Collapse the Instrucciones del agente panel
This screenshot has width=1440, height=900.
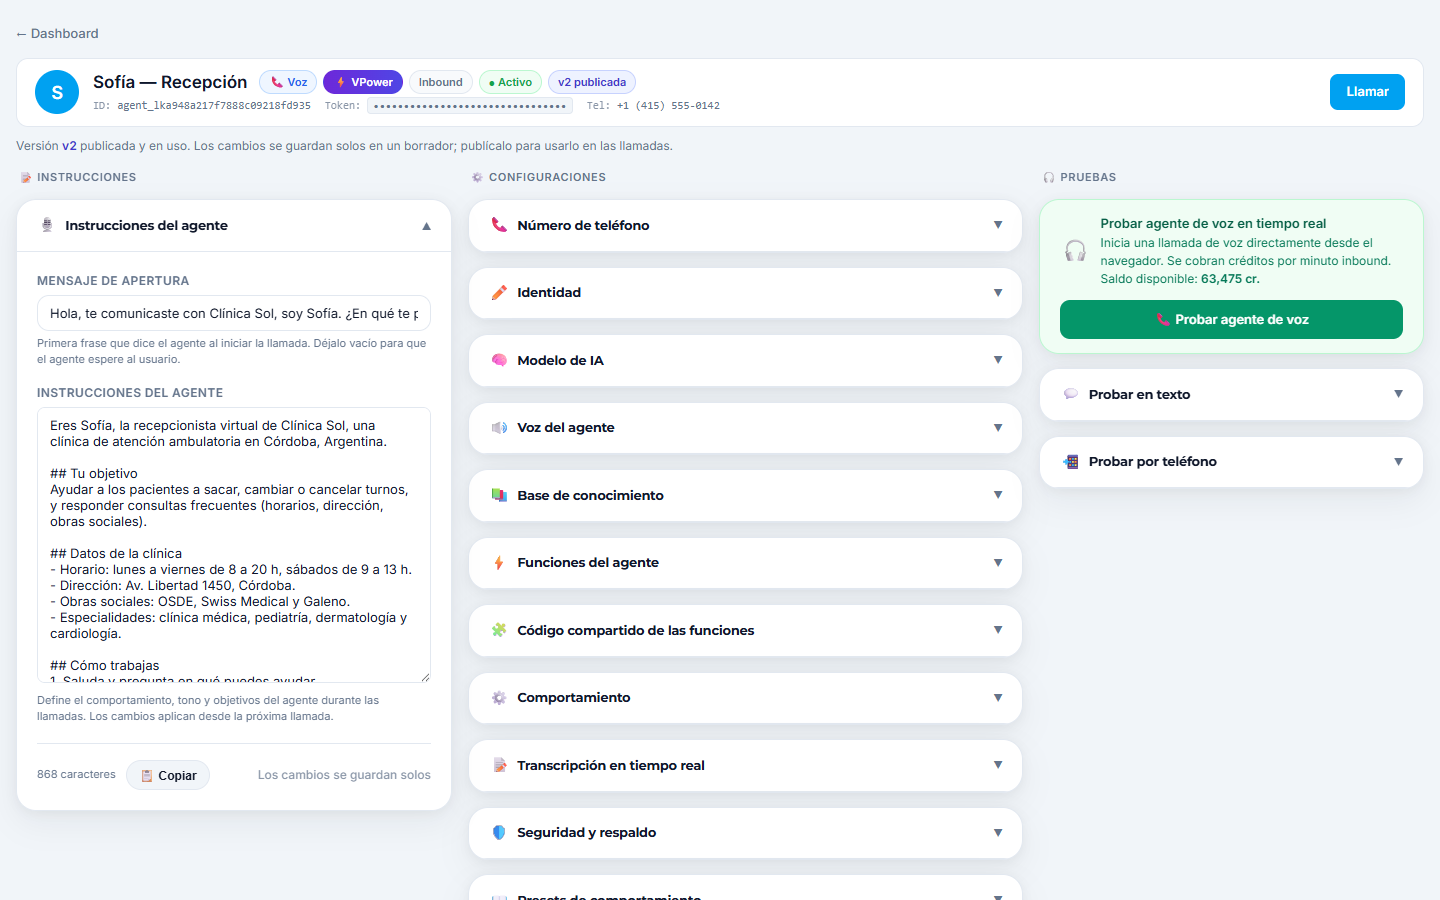point(426,226)
